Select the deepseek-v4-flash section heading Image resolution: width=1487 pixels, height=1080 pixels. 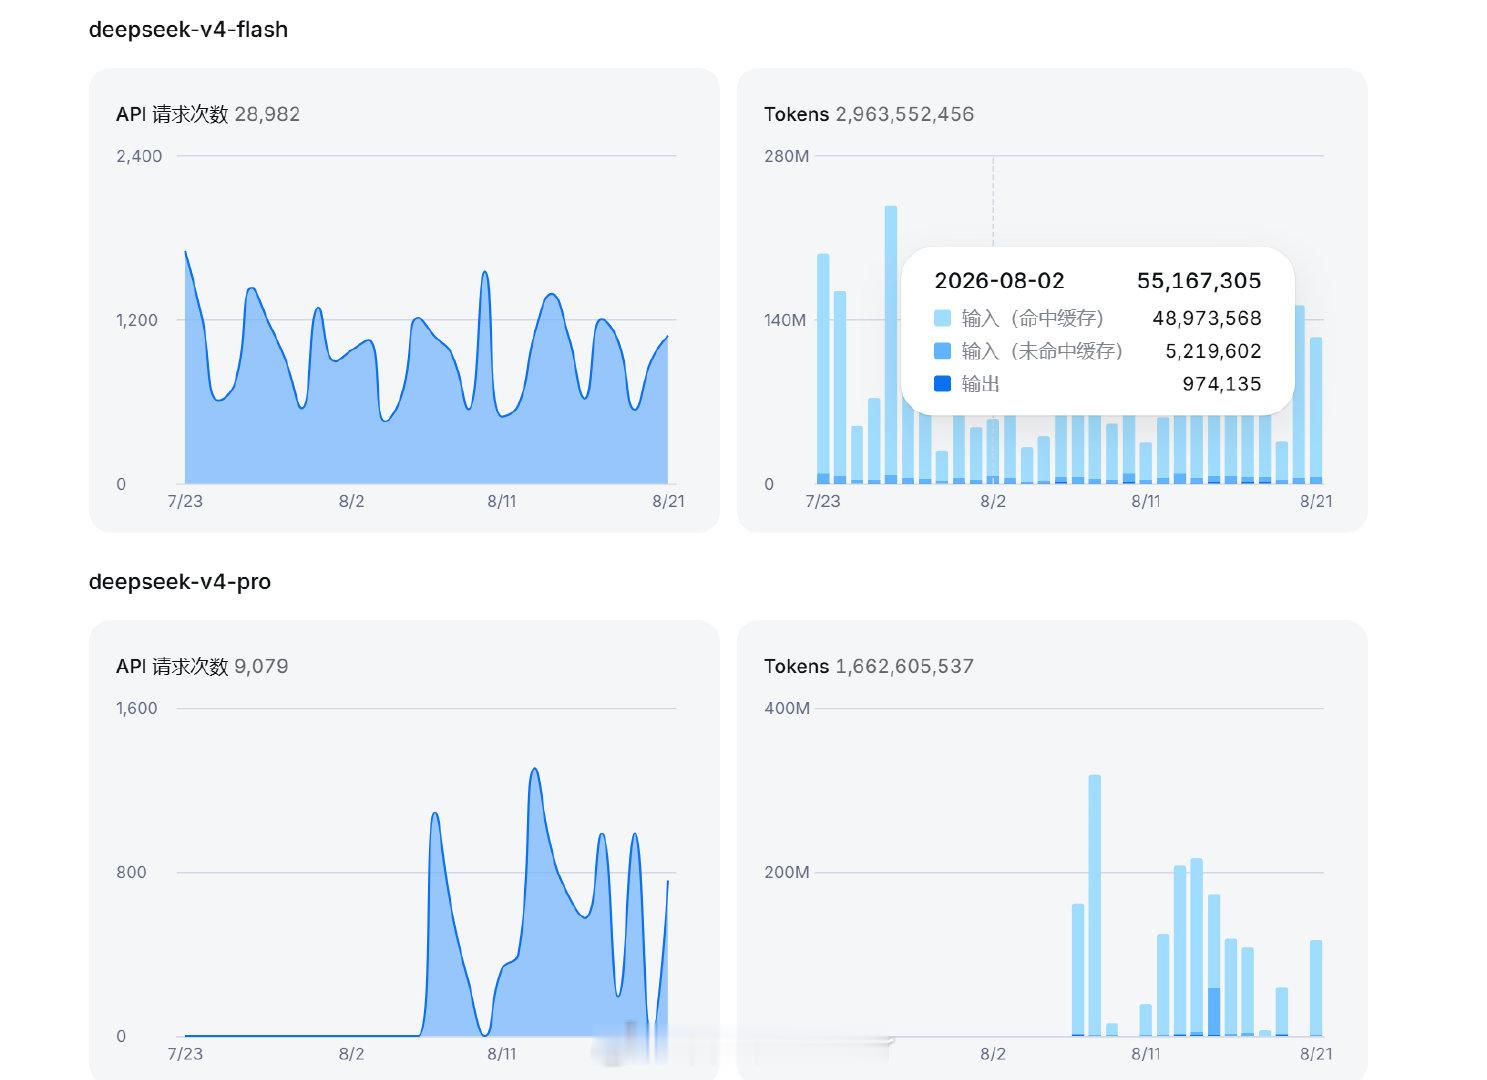point(189,30)
